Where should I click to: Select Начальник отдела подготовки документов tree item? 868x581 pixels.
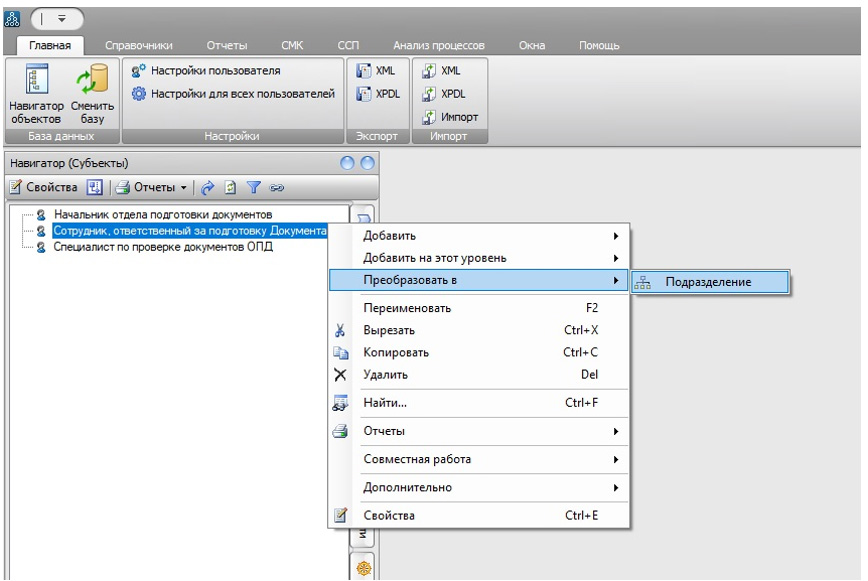[162, 214]
